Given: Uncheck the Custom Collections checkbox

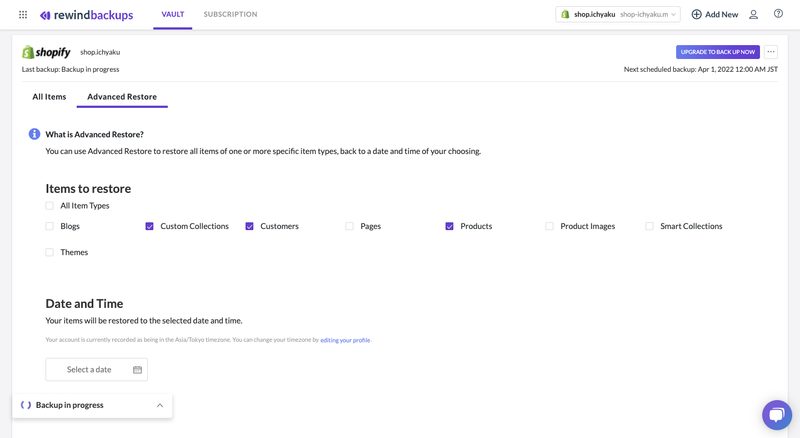Looking at the screenshot, I should click(x=149, y=226).
